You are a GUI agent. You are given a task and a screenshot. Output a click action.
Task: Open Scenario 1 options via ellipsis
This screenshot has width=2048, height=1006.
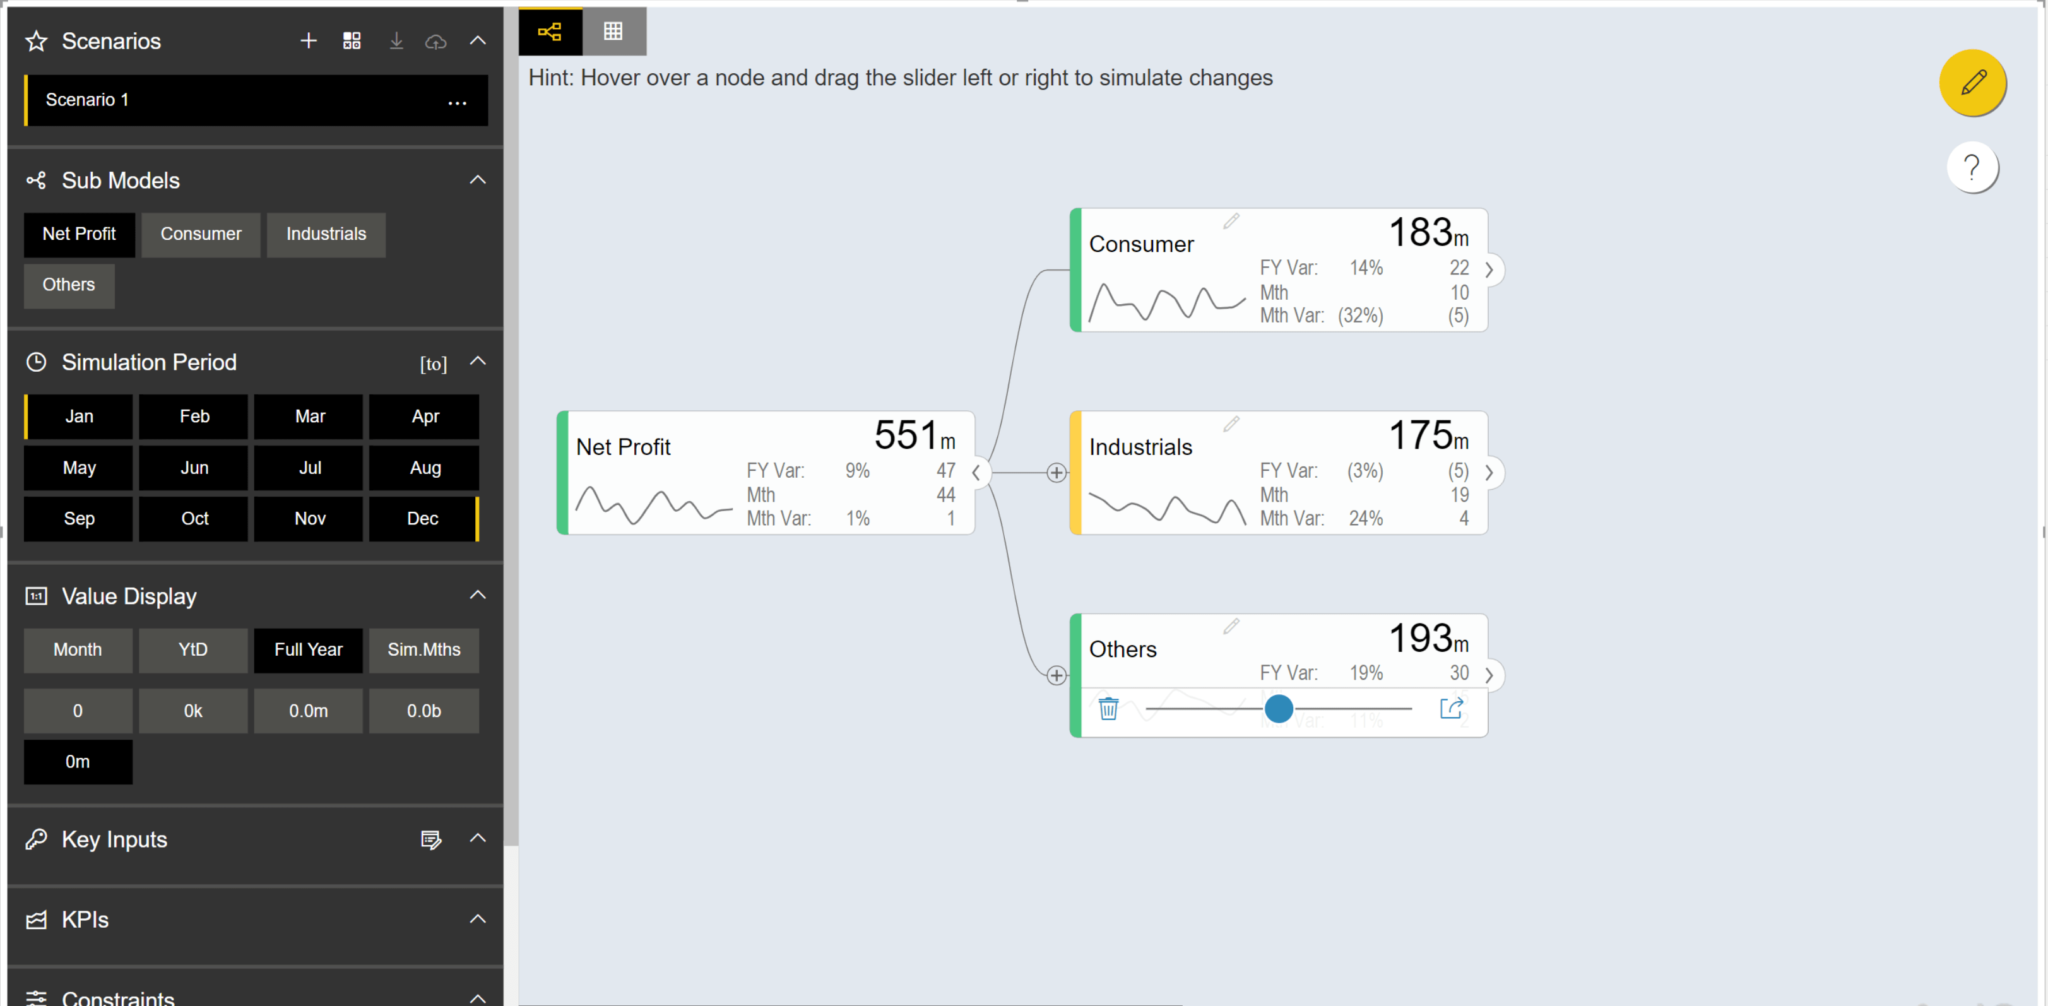pos(457,101)
